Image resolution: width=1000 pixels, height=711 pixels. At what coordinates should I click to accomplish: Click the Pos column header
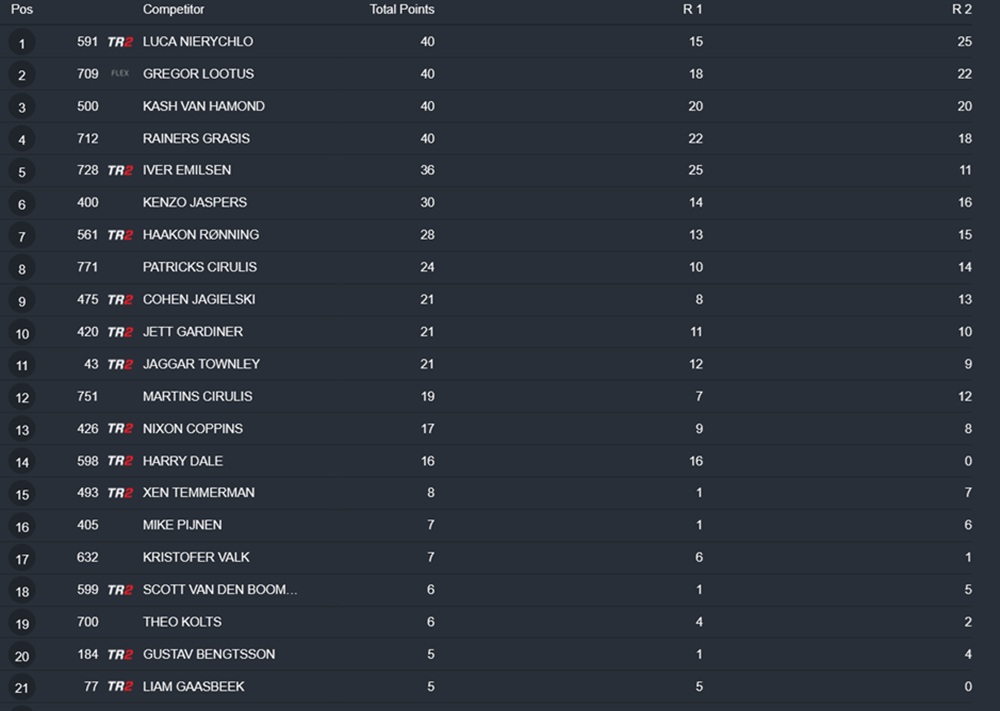click(x=22, y=10)
